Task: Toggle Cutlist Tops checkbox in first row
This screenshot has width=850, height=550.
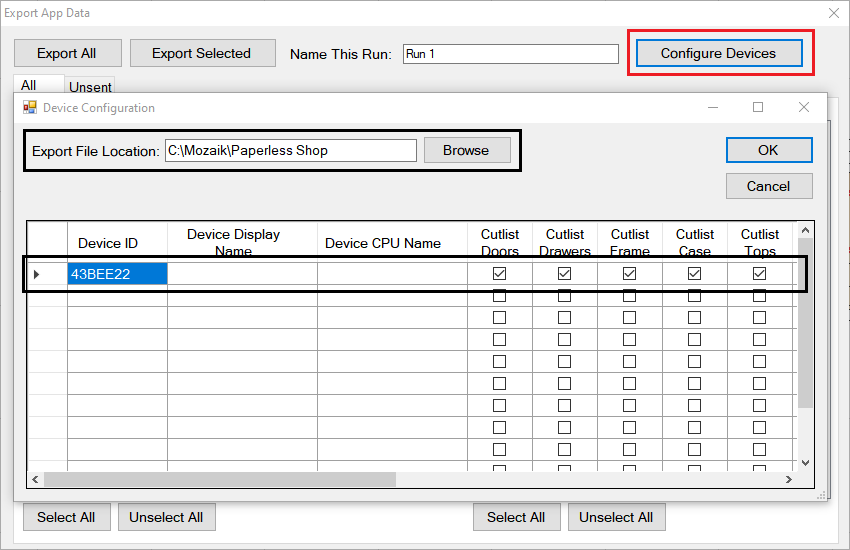Action: point(760,273)
